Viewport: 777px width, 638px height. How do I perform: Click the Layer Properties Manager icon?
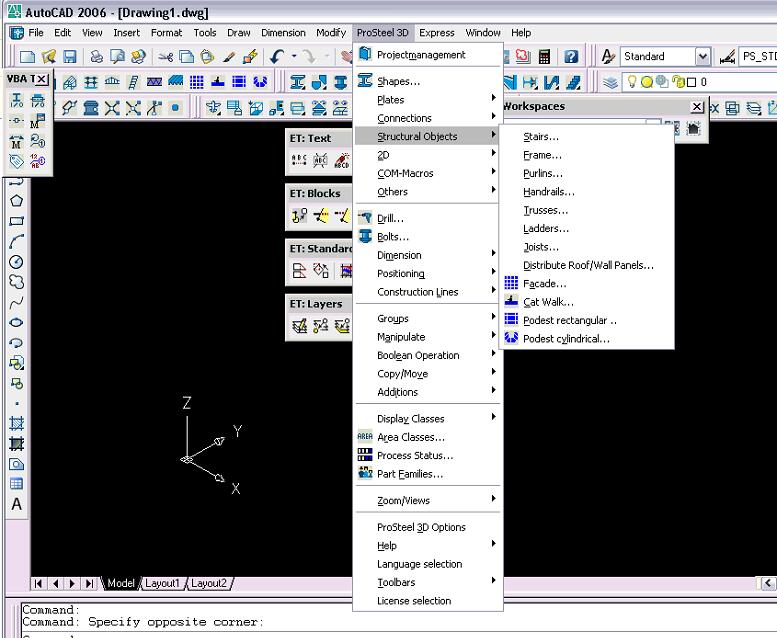point(610,82)
